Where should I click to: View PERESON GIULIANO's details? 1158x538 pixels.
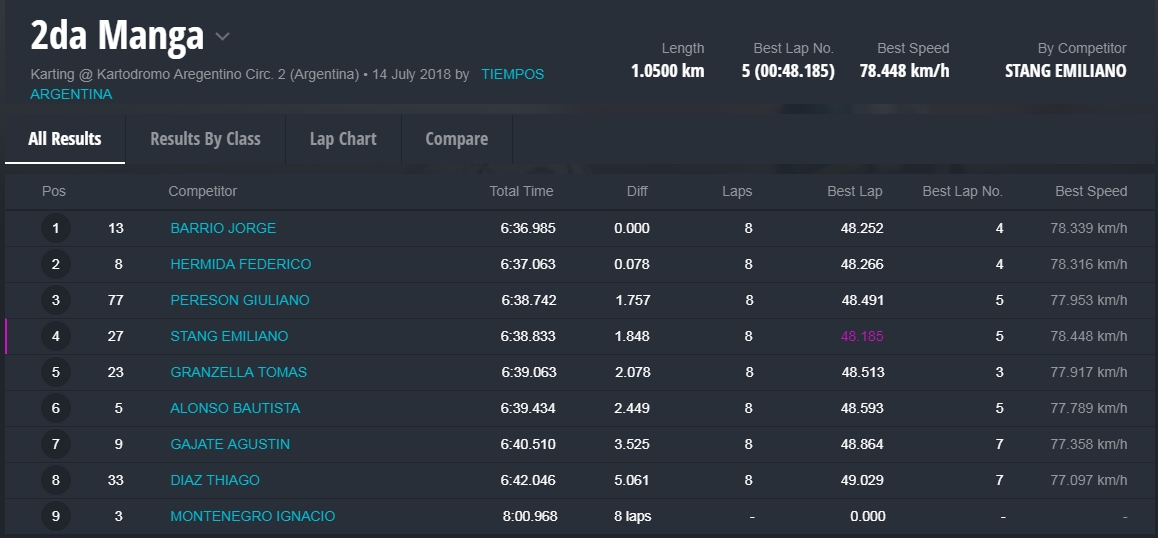(x=240, y=300)
